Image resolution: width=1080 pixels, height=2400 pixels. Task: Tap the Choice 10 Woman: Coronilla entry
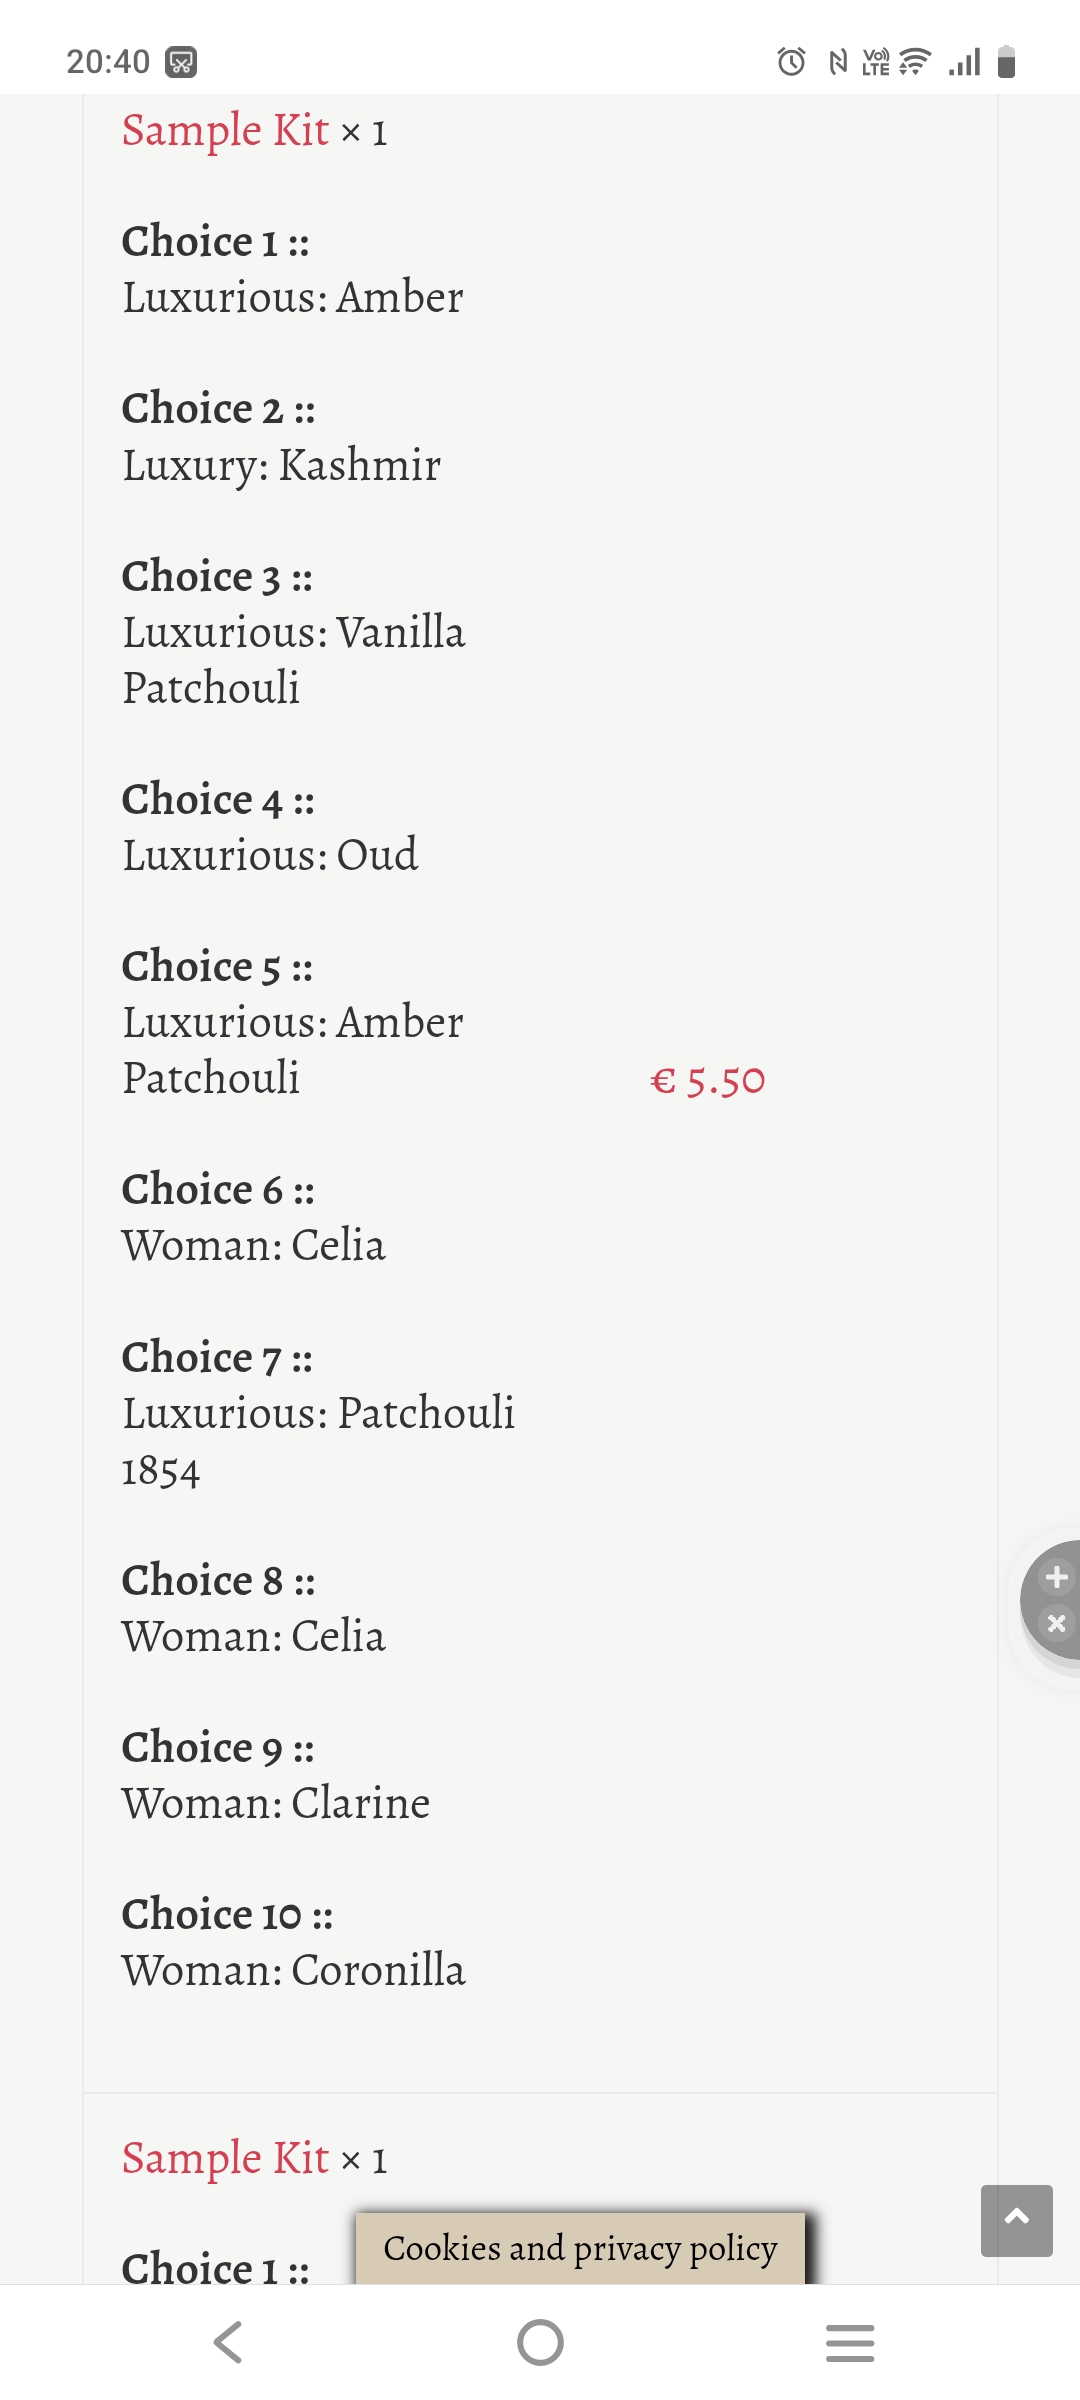tap(294, 1942)
